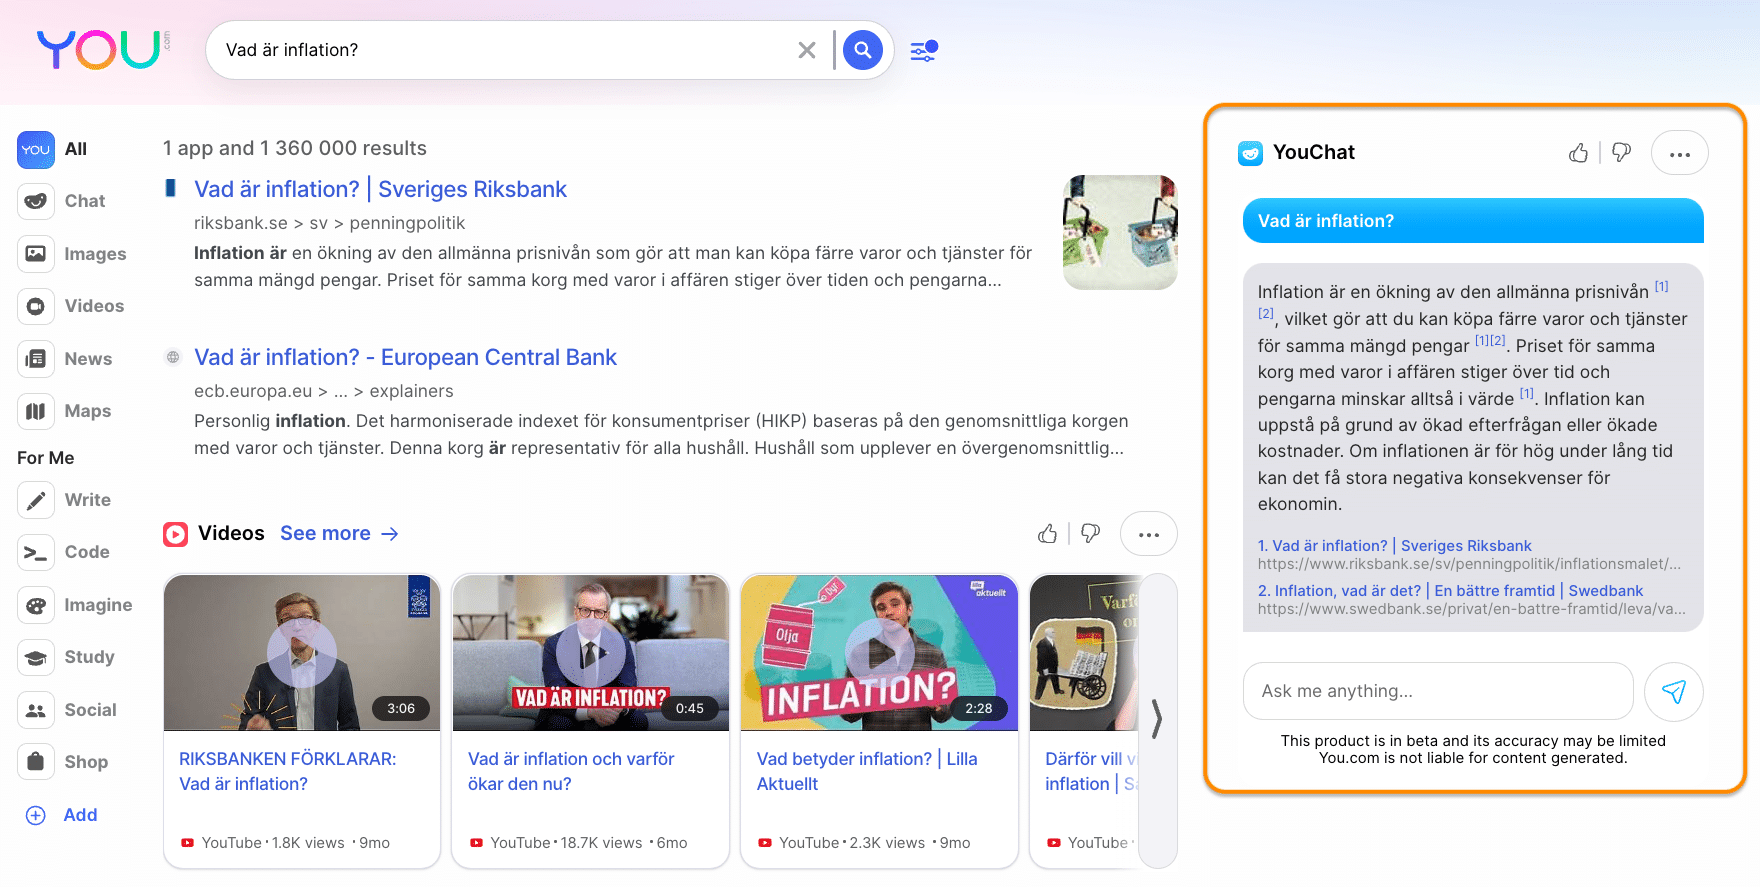Send chat message with paper plane
Screen dimensions: 1760x887
1674,691
